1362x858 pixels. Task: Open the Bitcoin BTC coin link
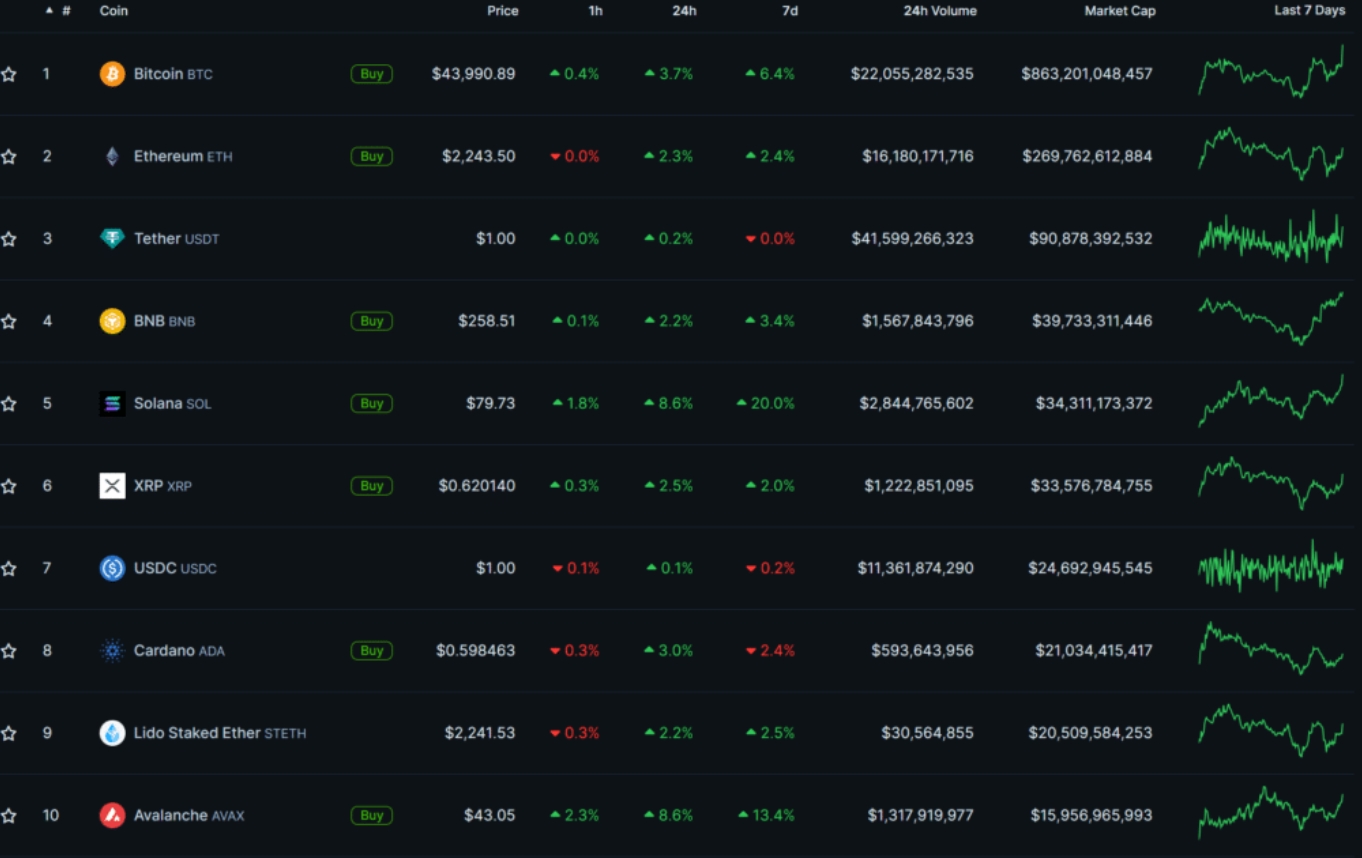click(173, 74)
